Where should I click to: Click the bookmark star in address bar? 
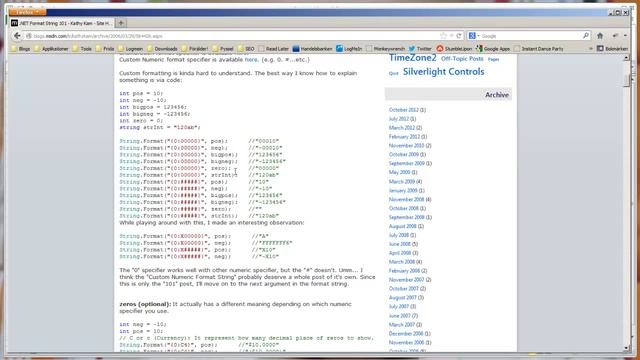[x=443, y=36]
